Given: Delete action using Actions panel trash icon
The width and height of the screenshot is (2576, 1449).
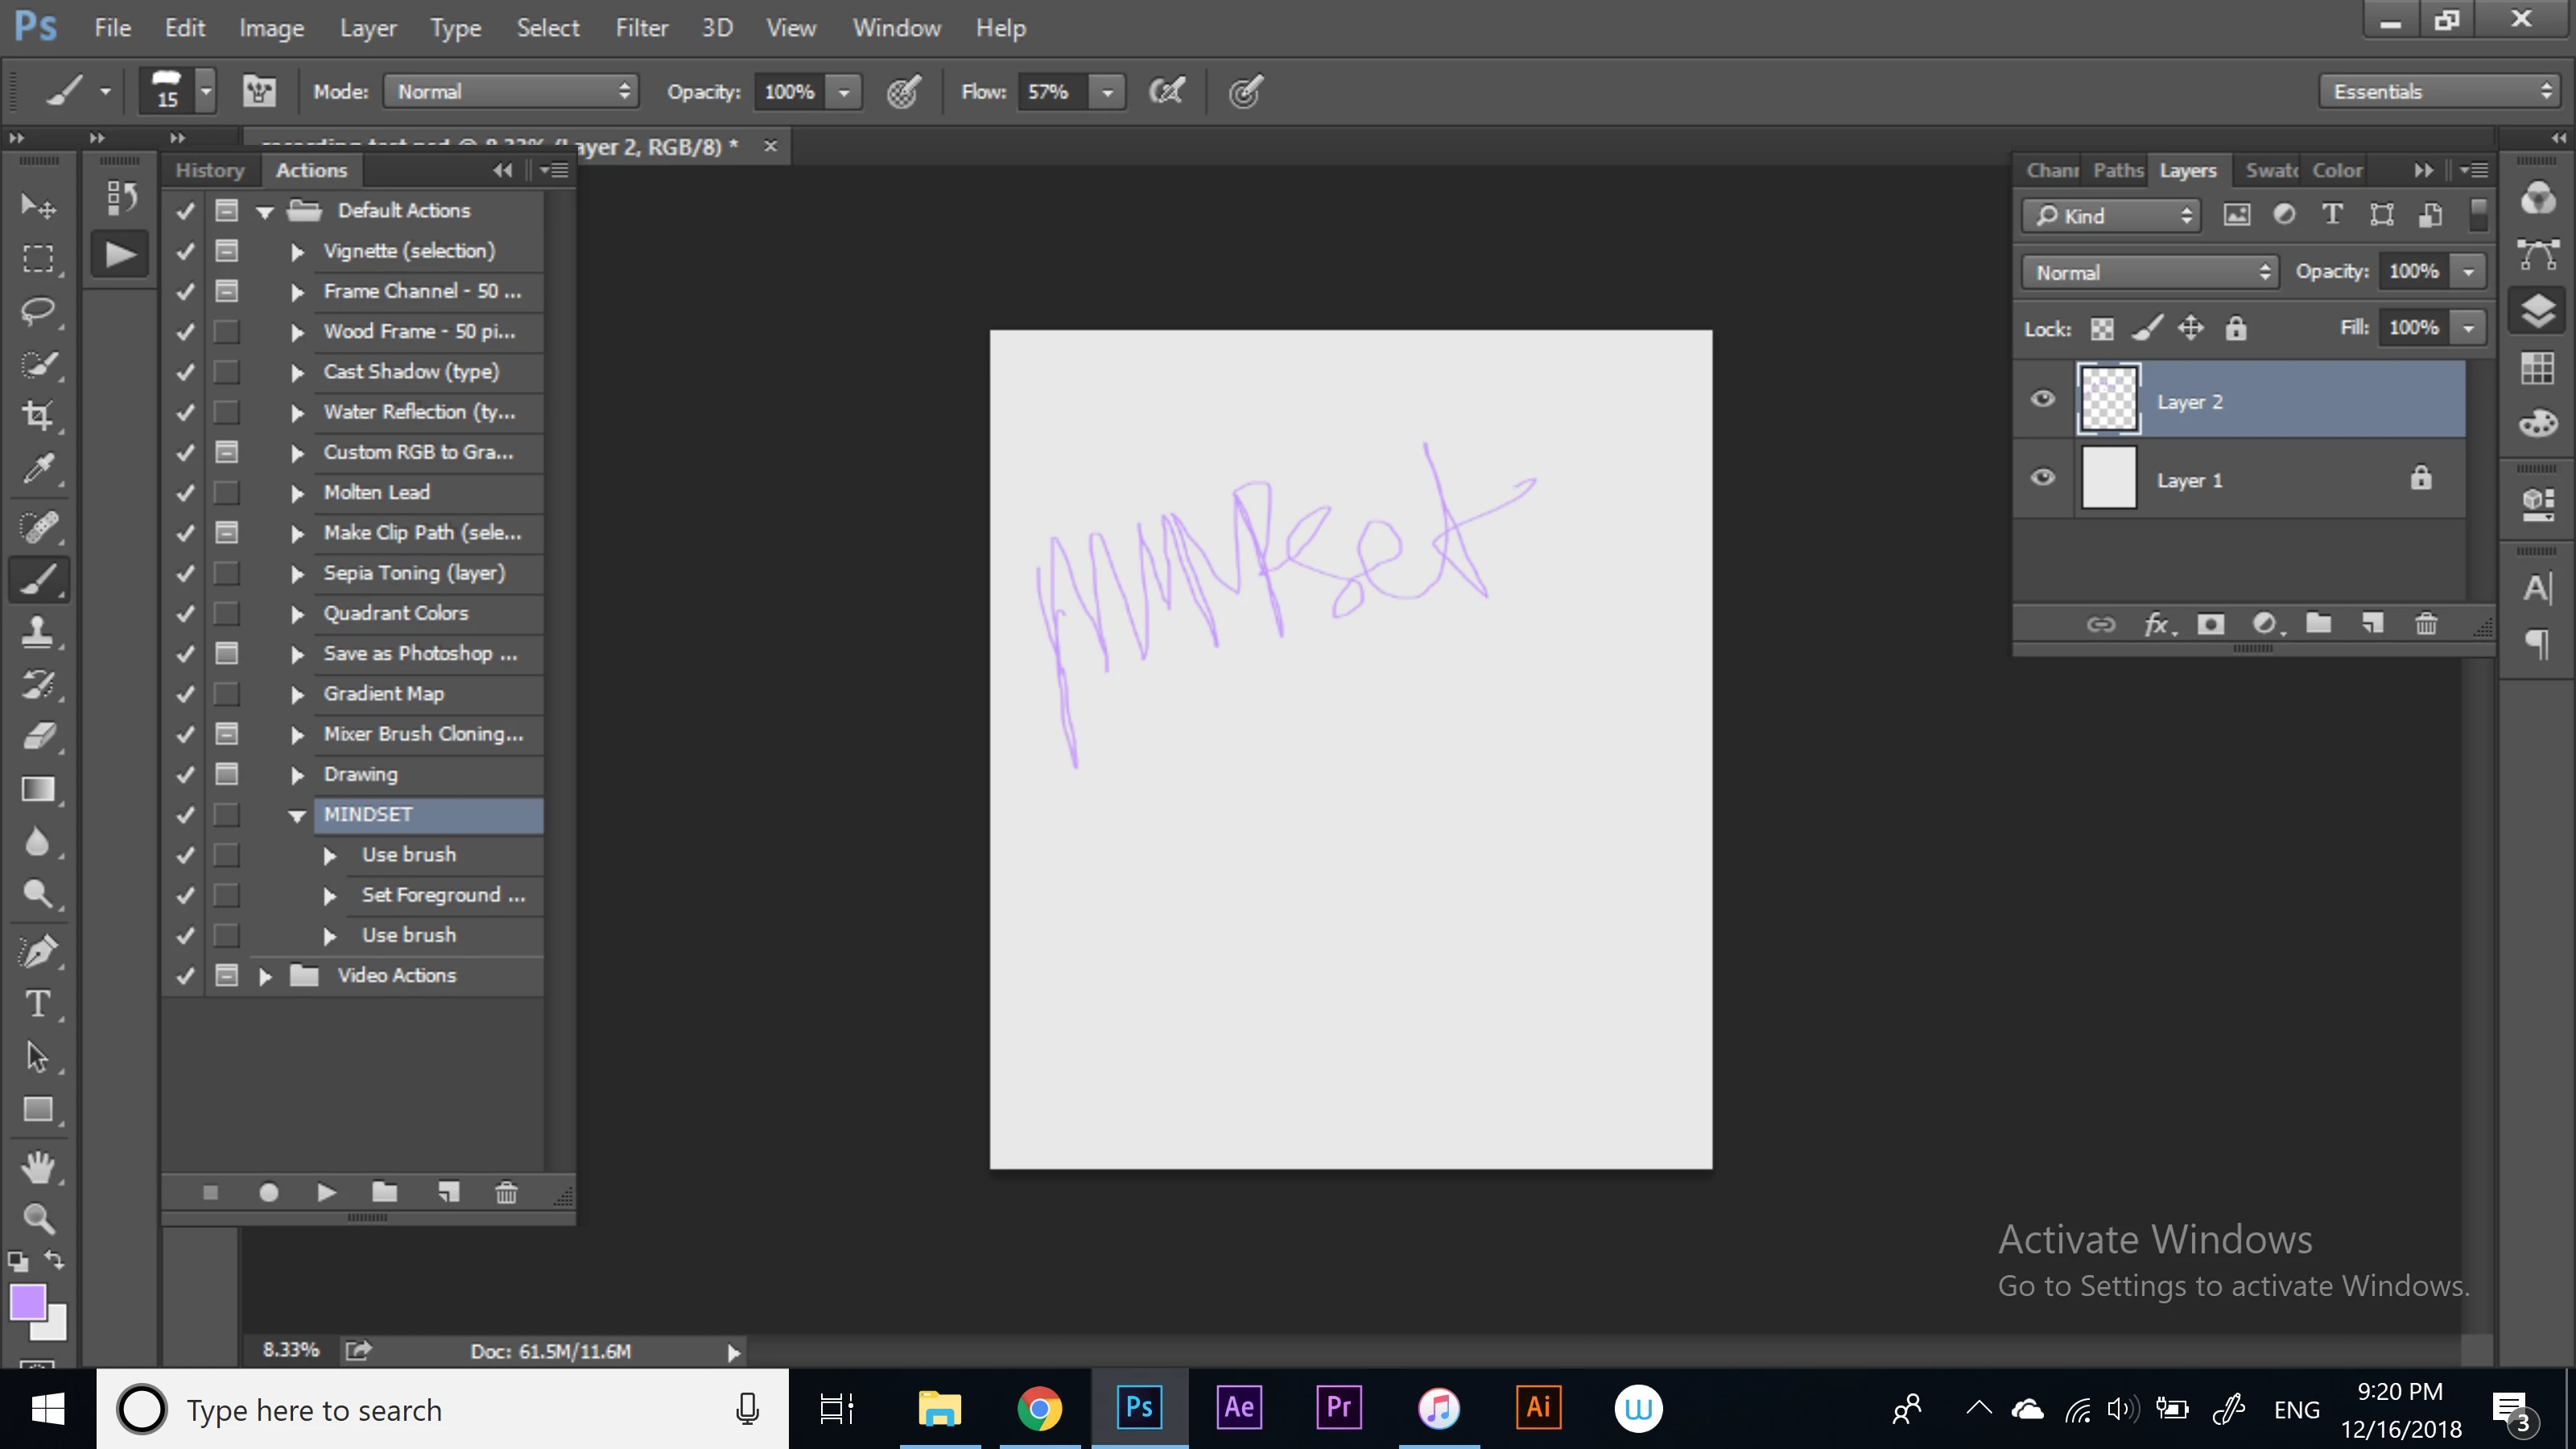Looking at the screenshot, I should pos(506,1192).
